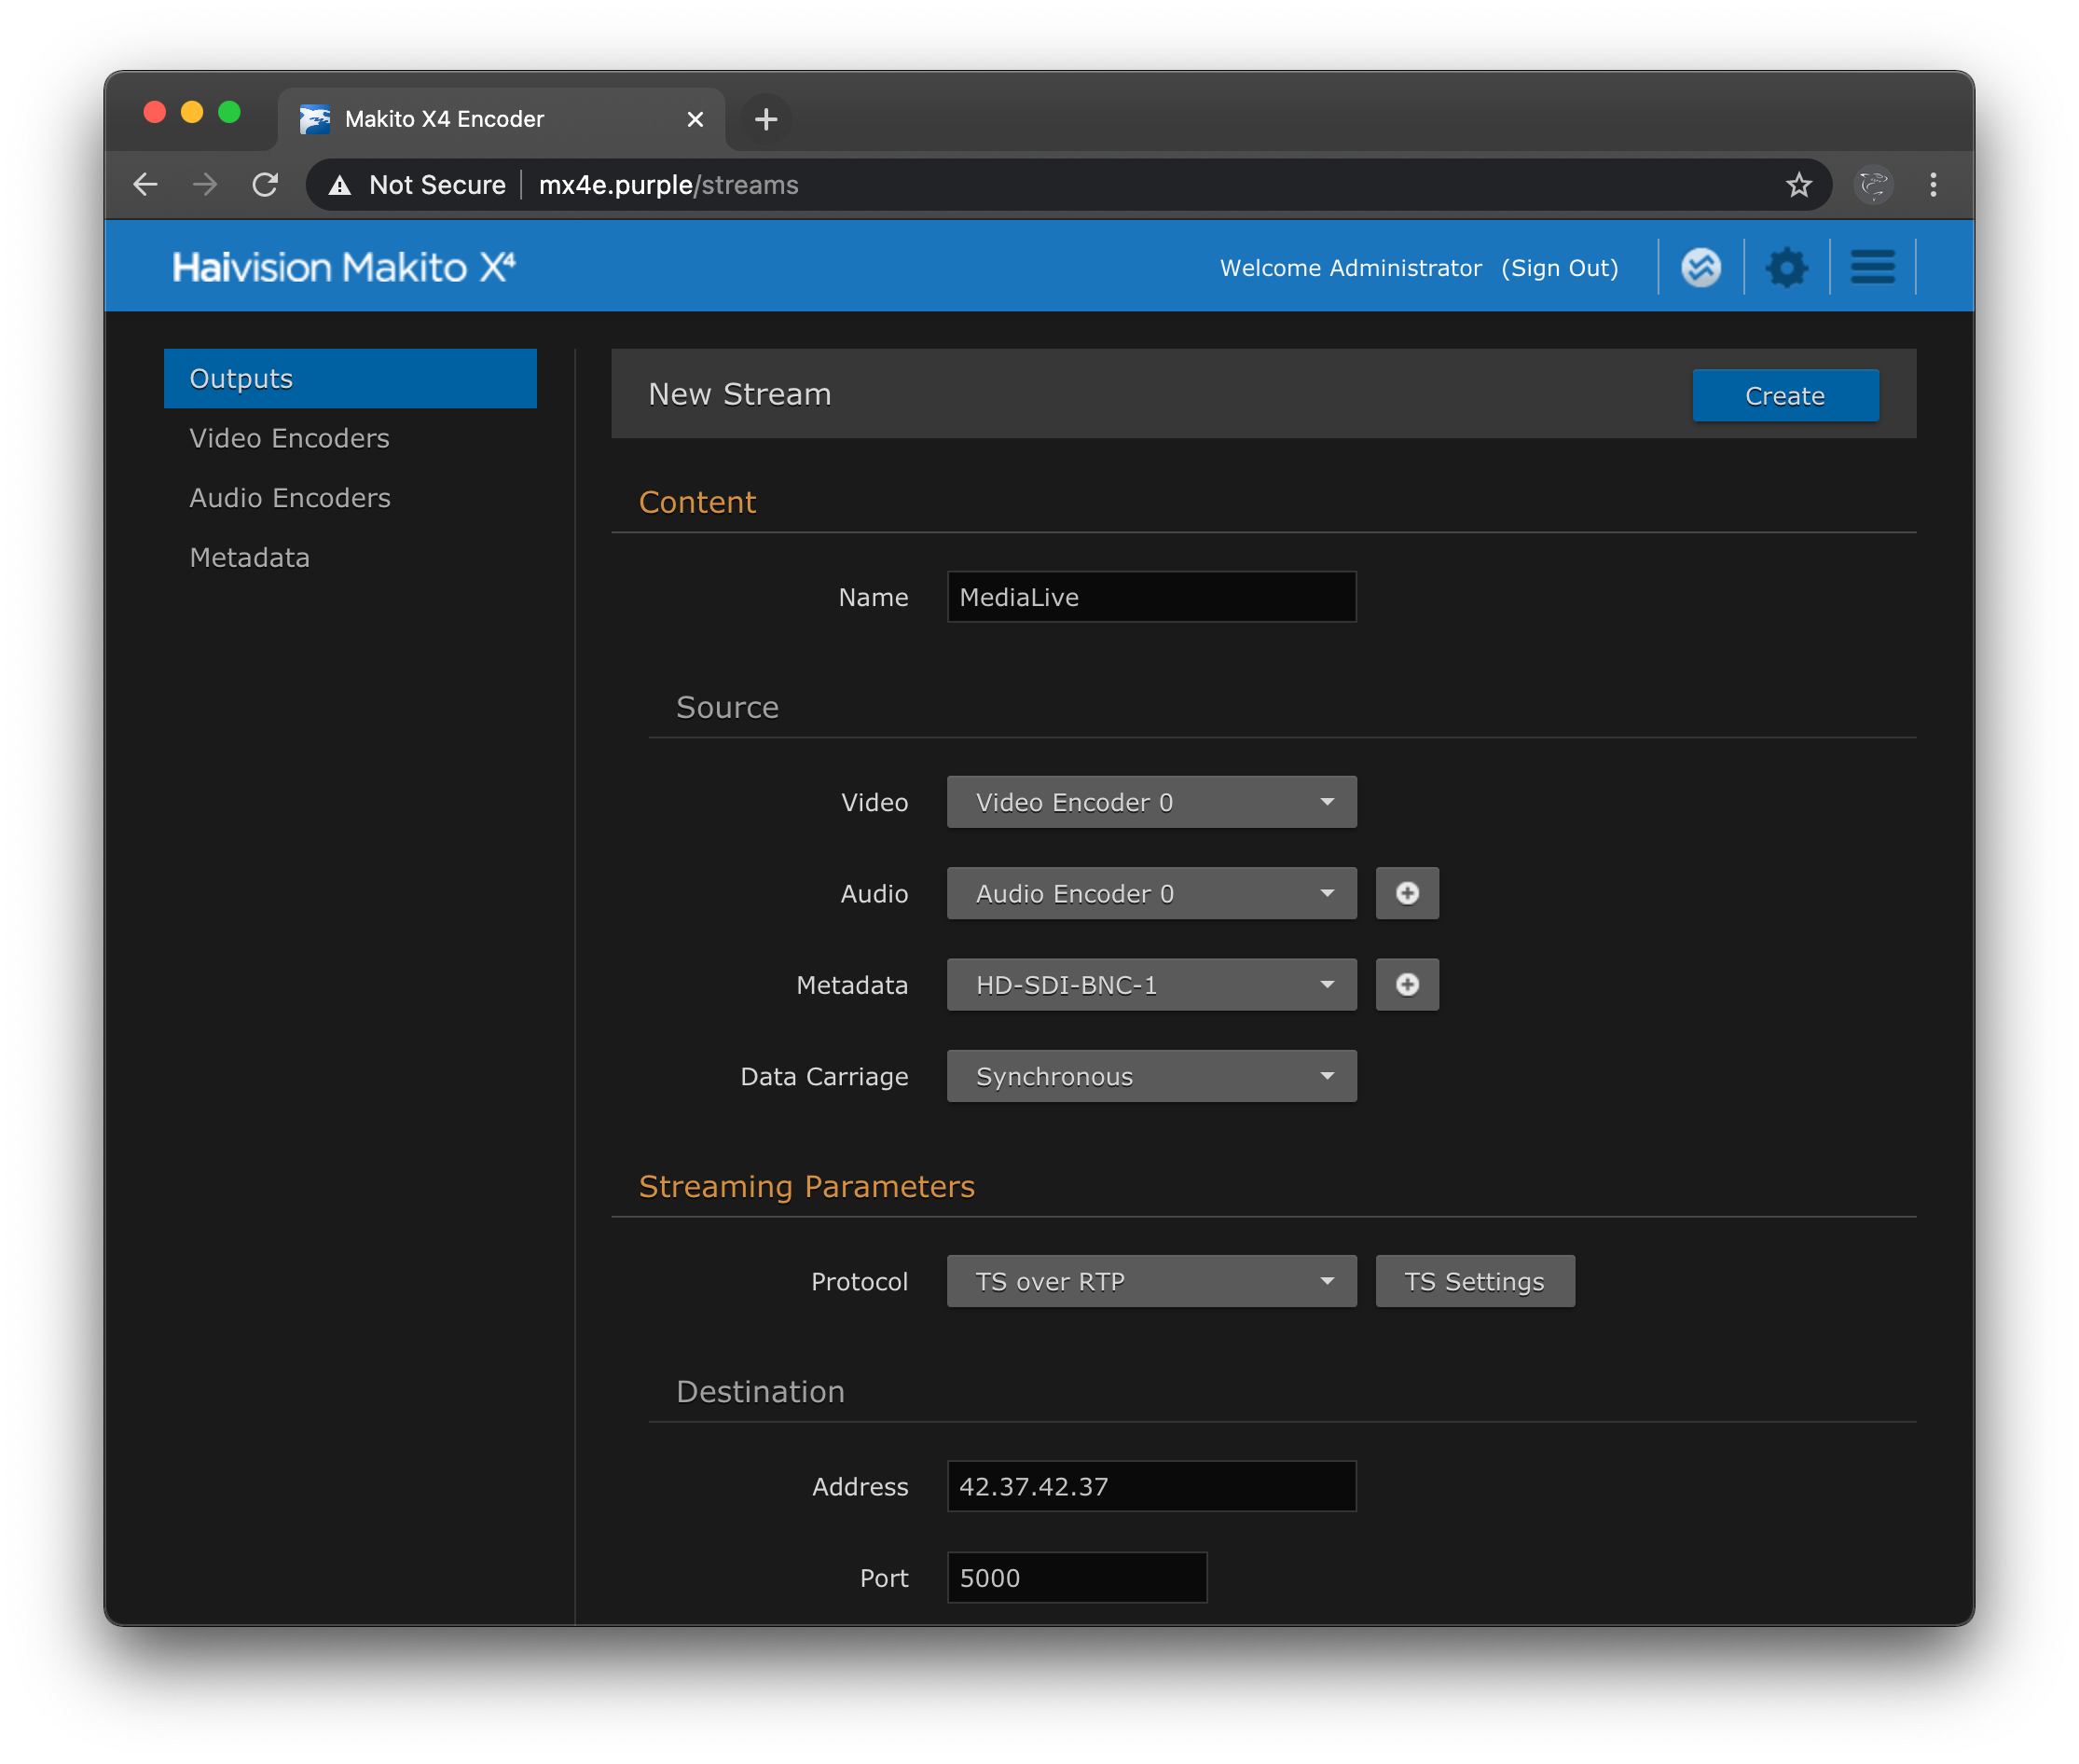2079x1764 pixels.
Task: Click the browser URL address bar
Action: pyautogui.click(x=1069, y=185)
